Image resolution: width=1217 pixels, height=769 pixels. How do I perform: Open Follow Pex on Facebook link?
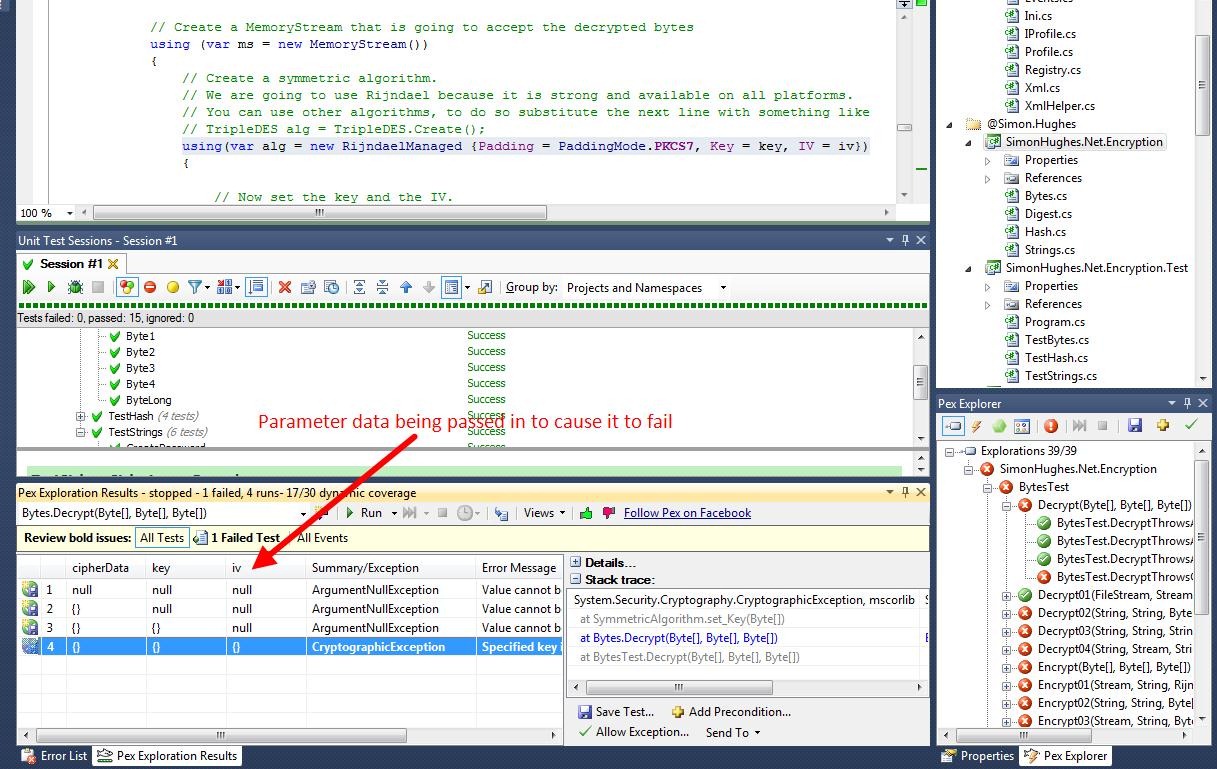point(687,513)
